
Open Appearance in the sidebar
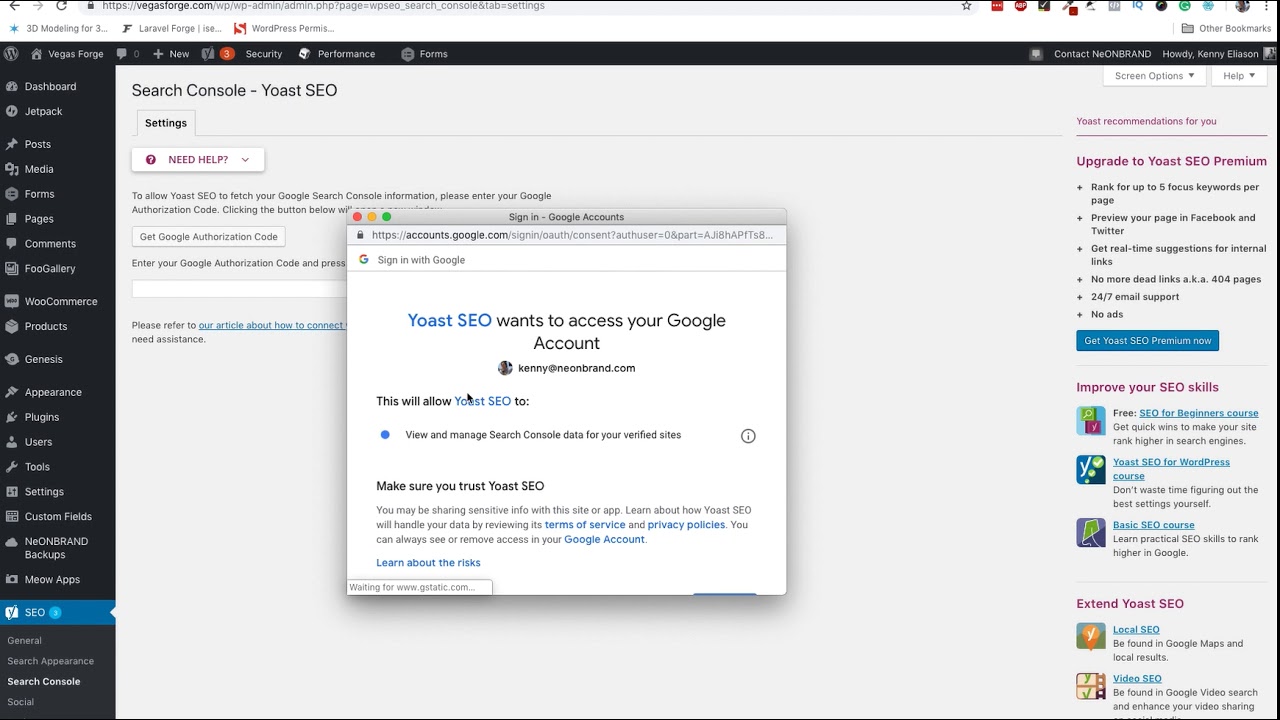point(53,392)
